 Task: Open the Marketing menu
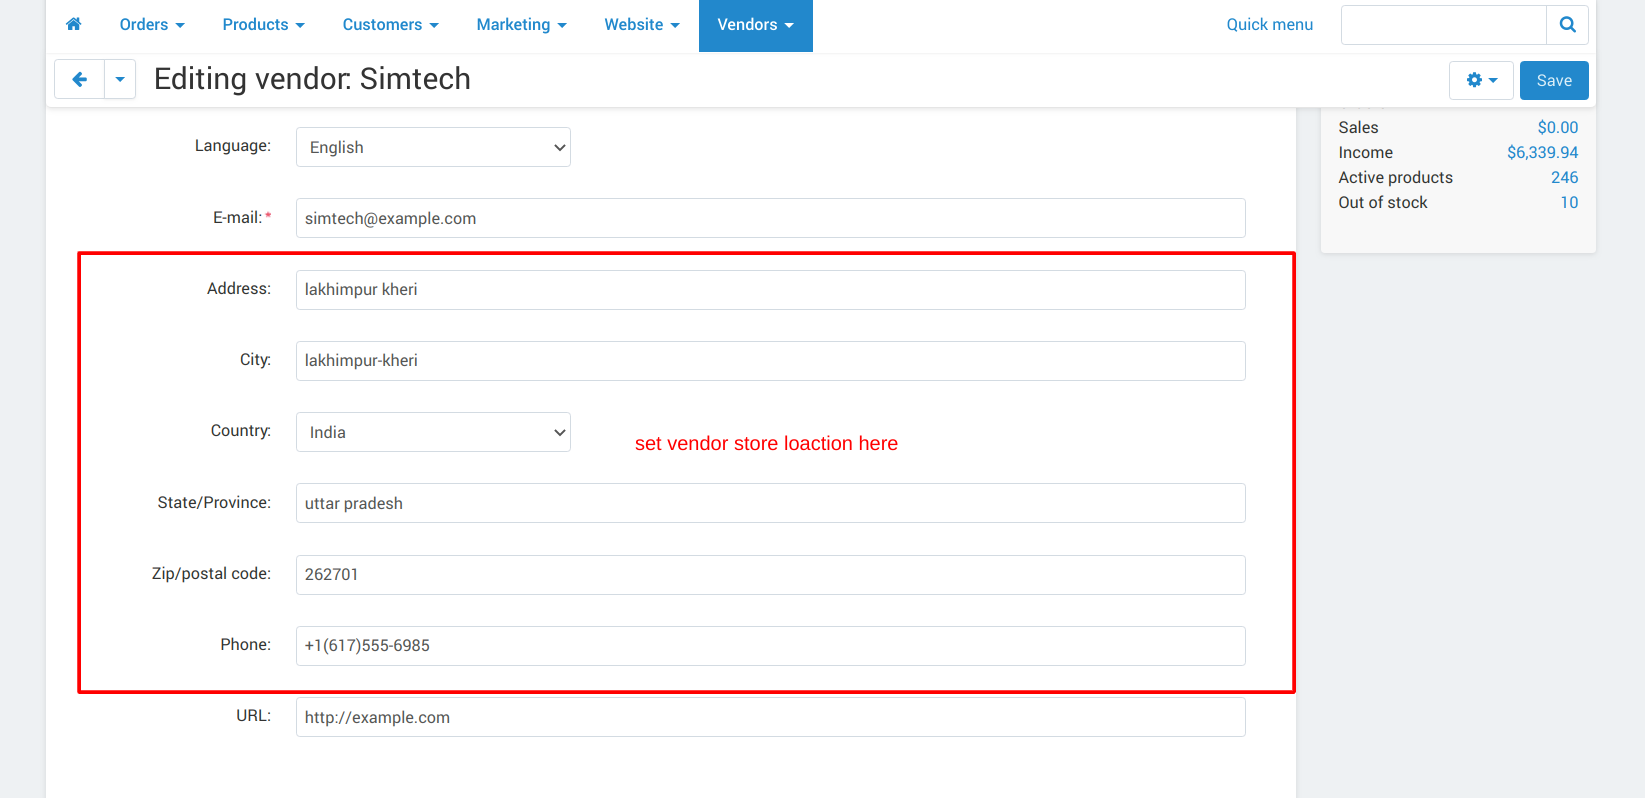(x=521, y=25)
